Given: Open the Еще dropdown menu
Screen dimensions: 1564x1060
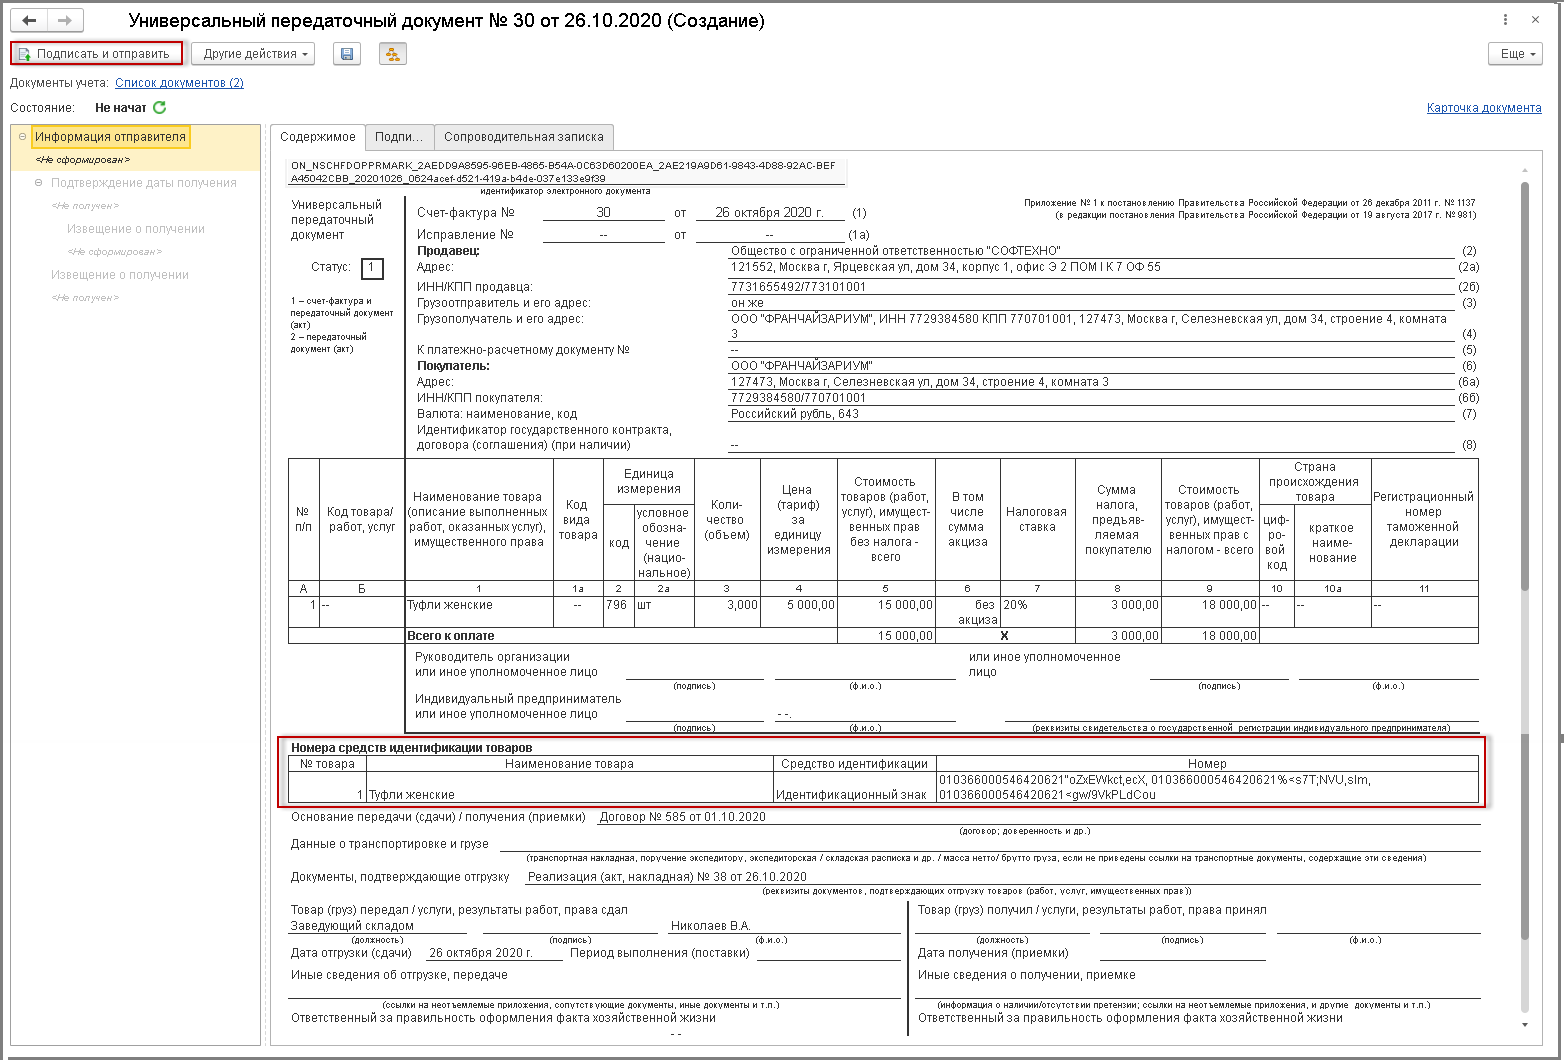Looking at the screenshot, I should [x=1516, y=54].
